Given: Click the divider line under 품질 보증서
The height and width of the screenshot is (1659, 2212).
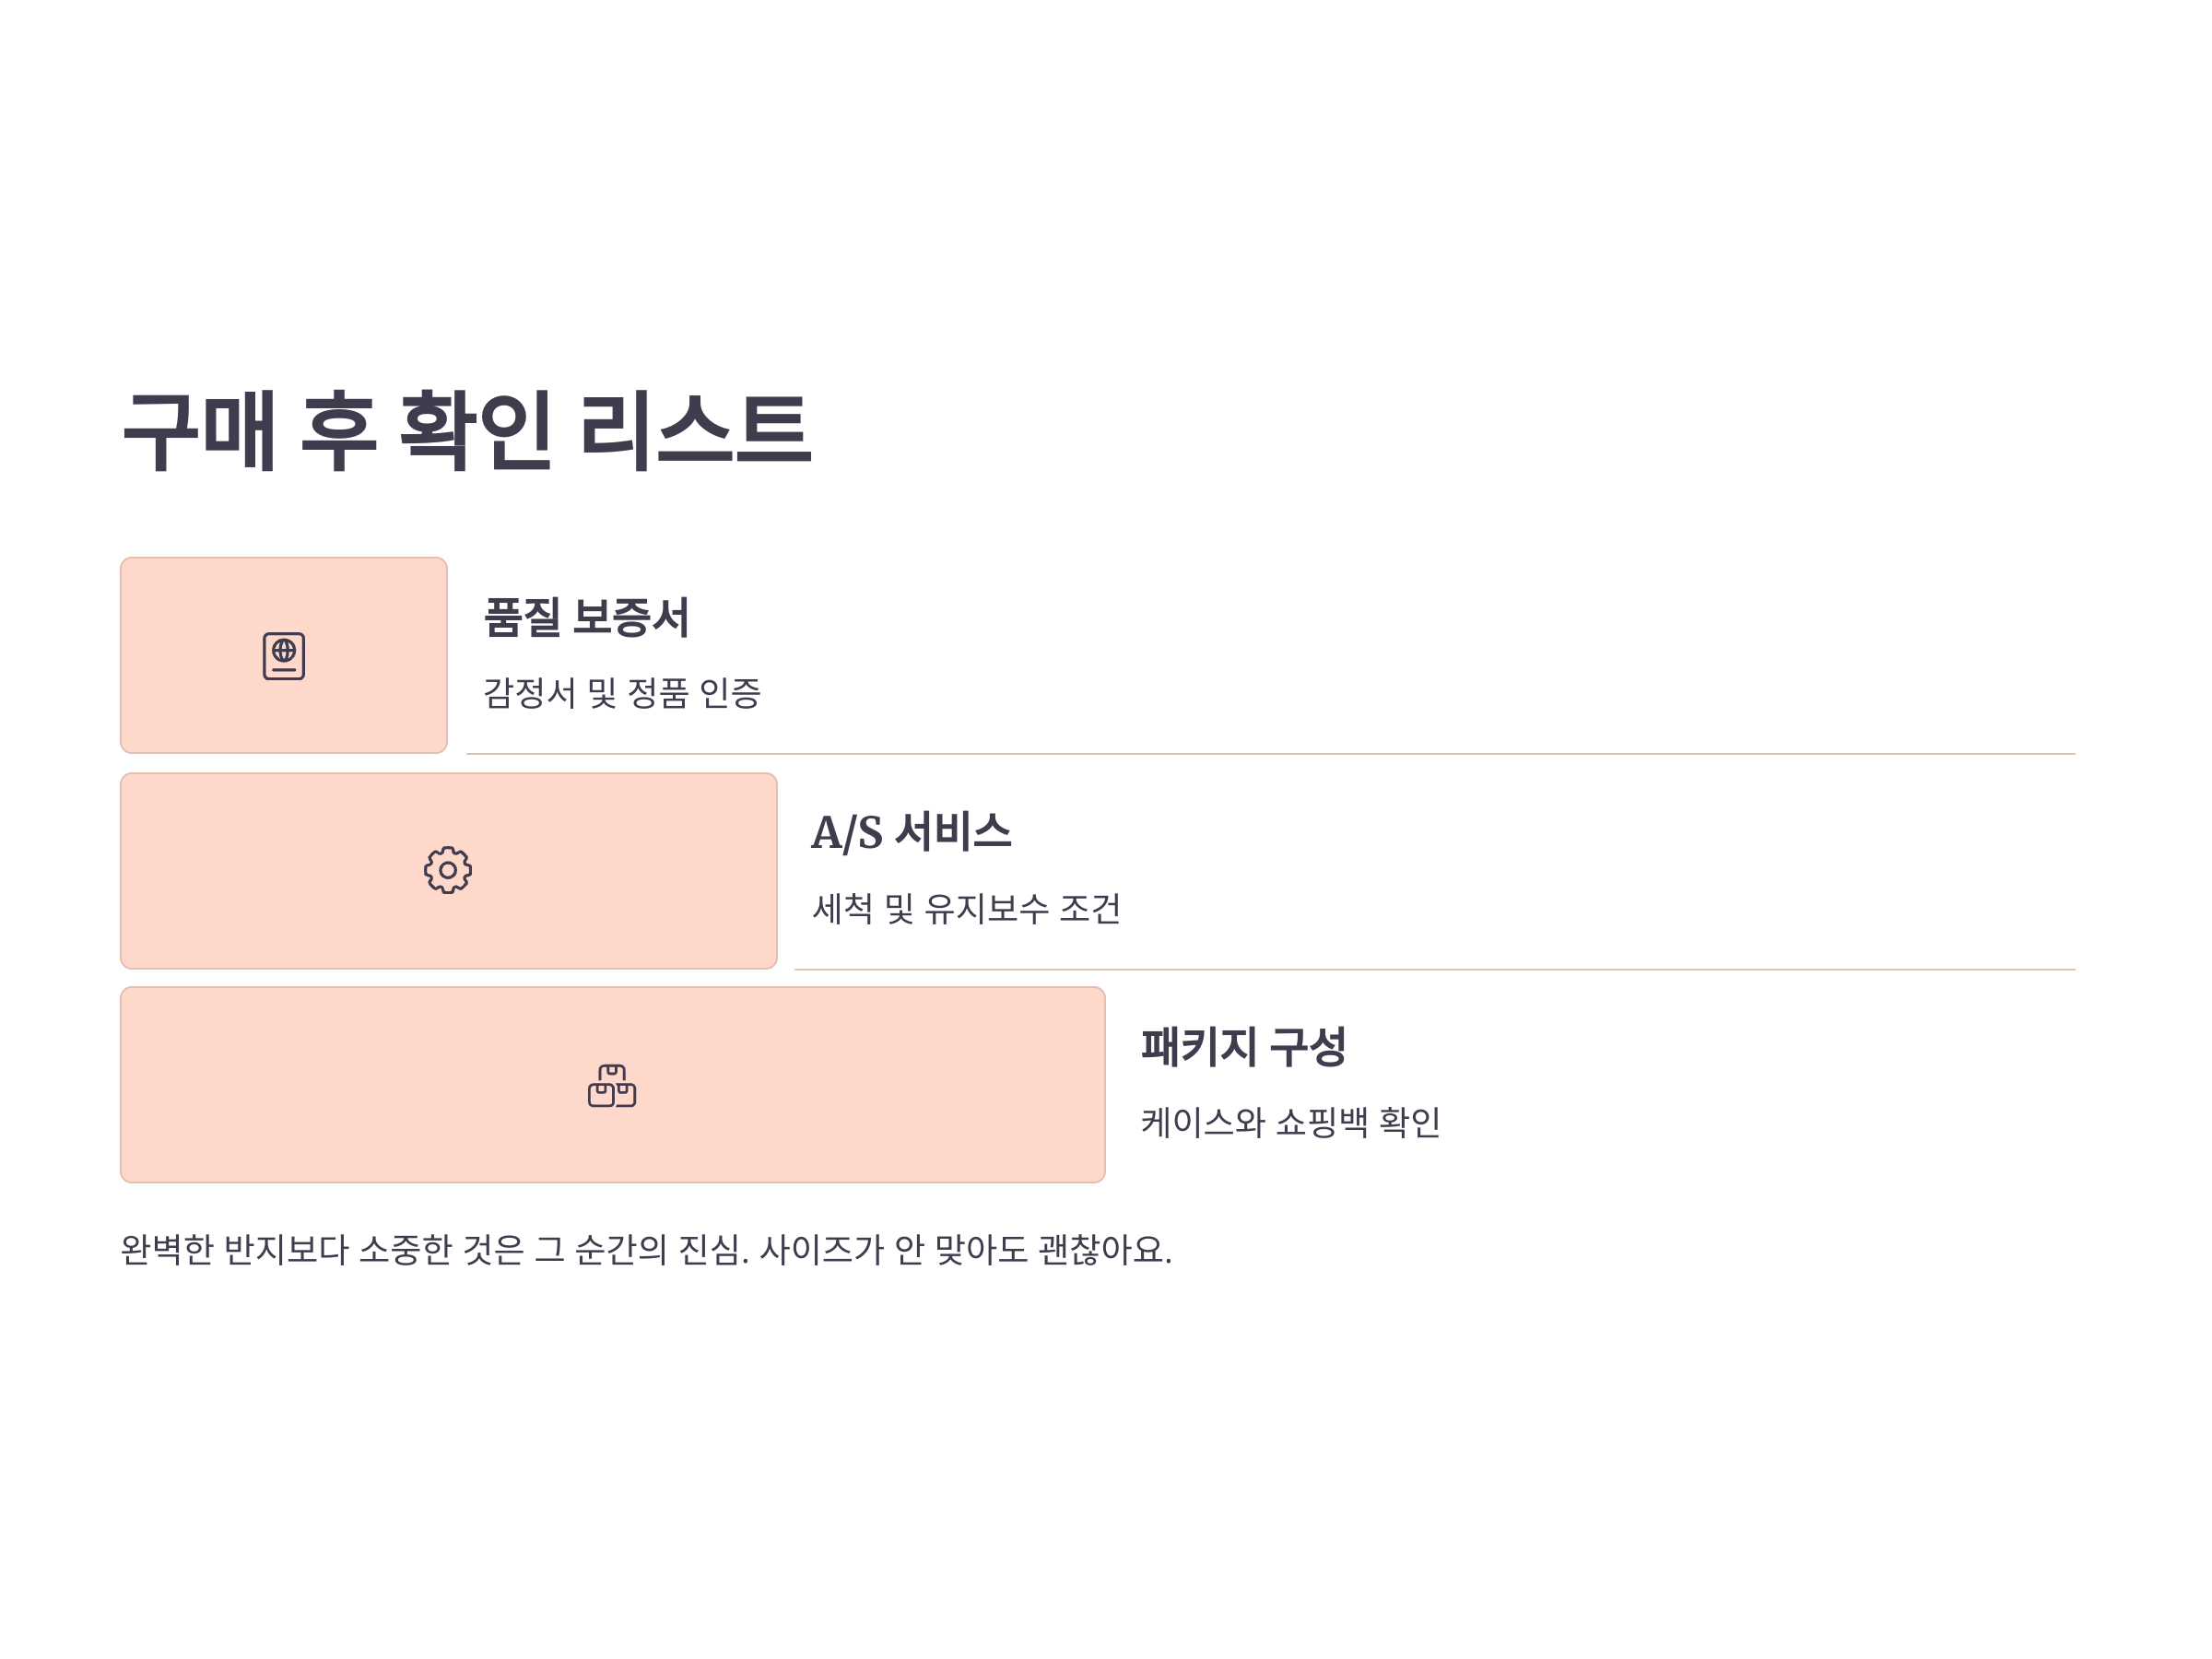Looking at the screenshot, I should (1270, 754).
